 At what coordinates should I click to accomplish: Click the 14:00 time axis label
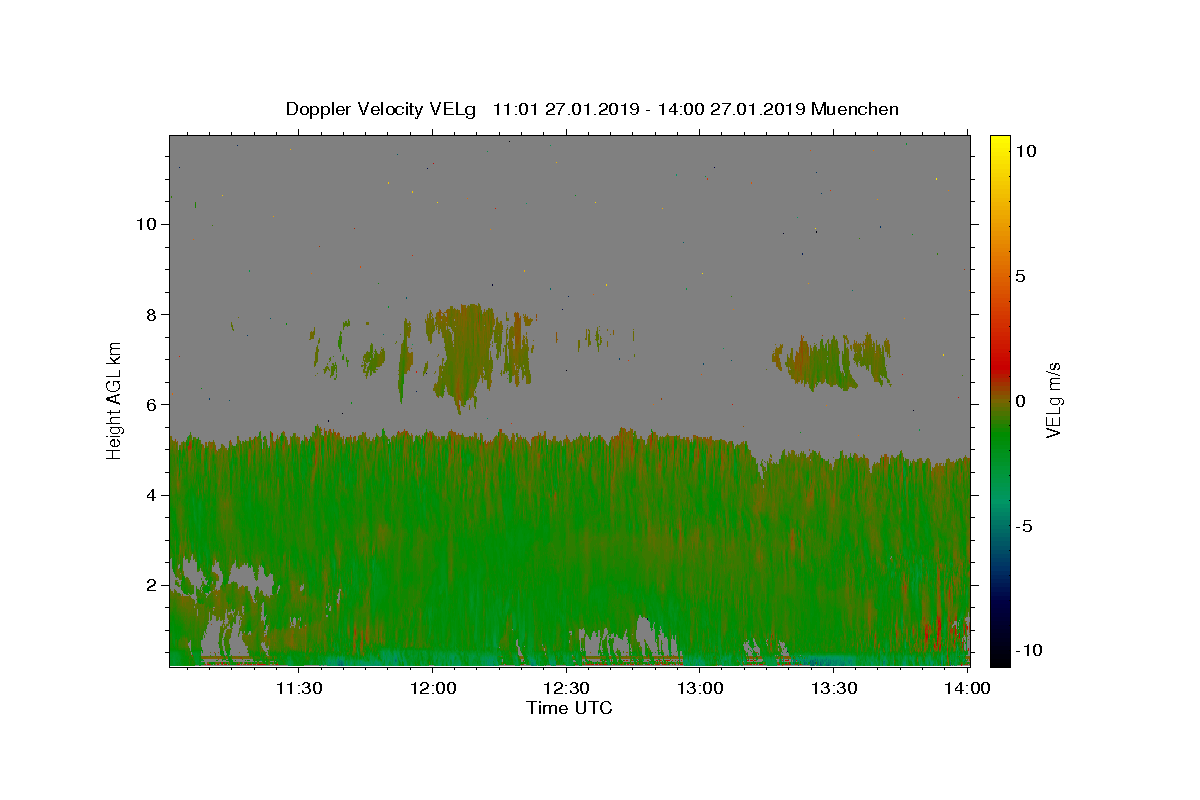point(968,688)
